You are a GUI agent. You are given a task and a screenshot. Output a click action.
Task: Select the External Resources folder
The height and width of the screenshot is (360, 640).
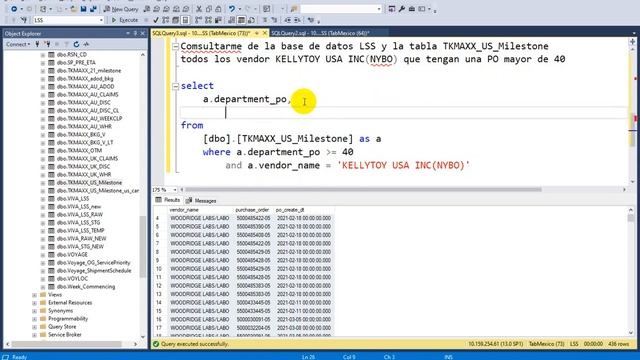coord(70,302)
